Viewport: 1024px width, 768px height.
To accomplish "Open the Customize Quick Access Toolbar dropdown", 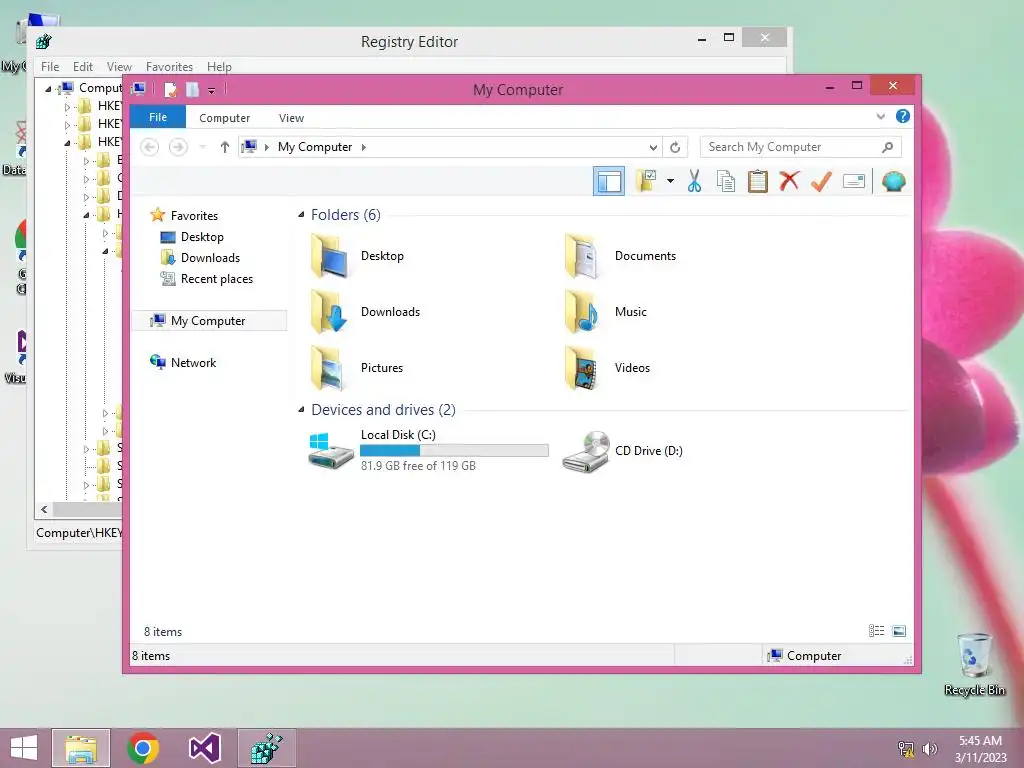I will pyautogui.click(x=212, y=91).
